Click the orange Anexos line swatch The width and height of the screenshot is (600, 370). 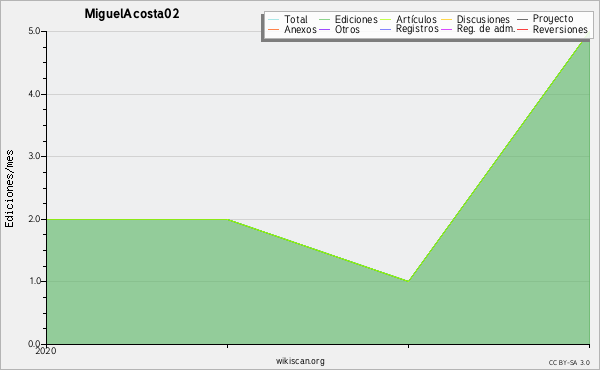point(274,29)
